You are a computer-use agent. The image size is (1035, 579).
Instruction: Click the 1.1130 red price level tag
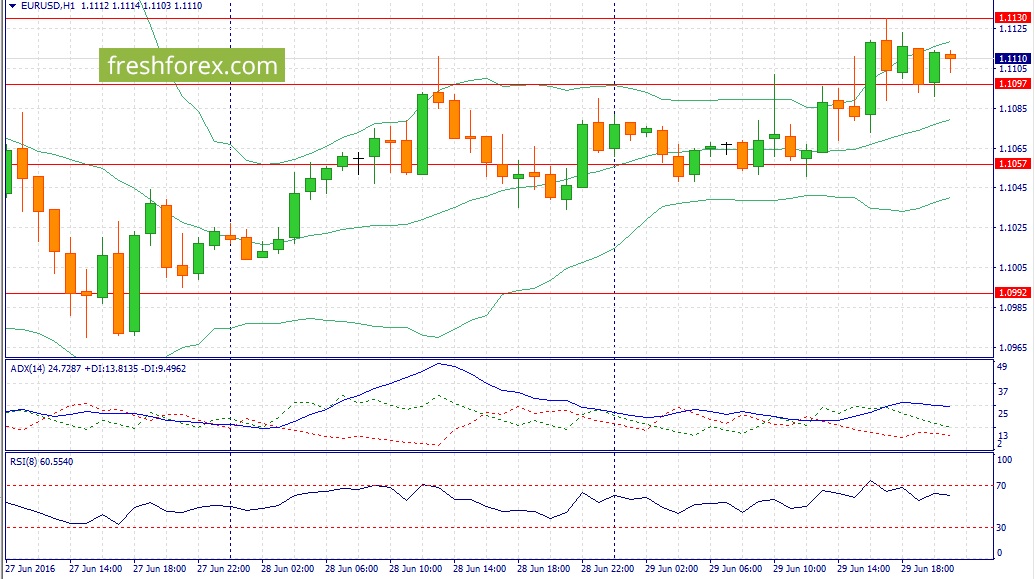[x=1012, y=18]
